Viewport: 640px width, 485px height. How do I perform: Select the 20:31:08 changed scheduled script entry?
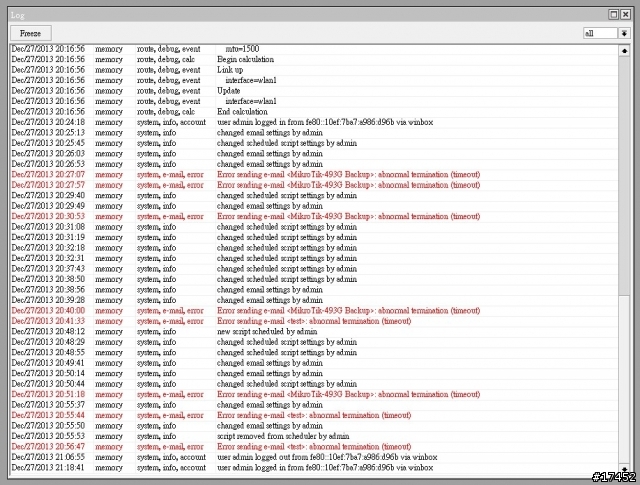point(314,227)
